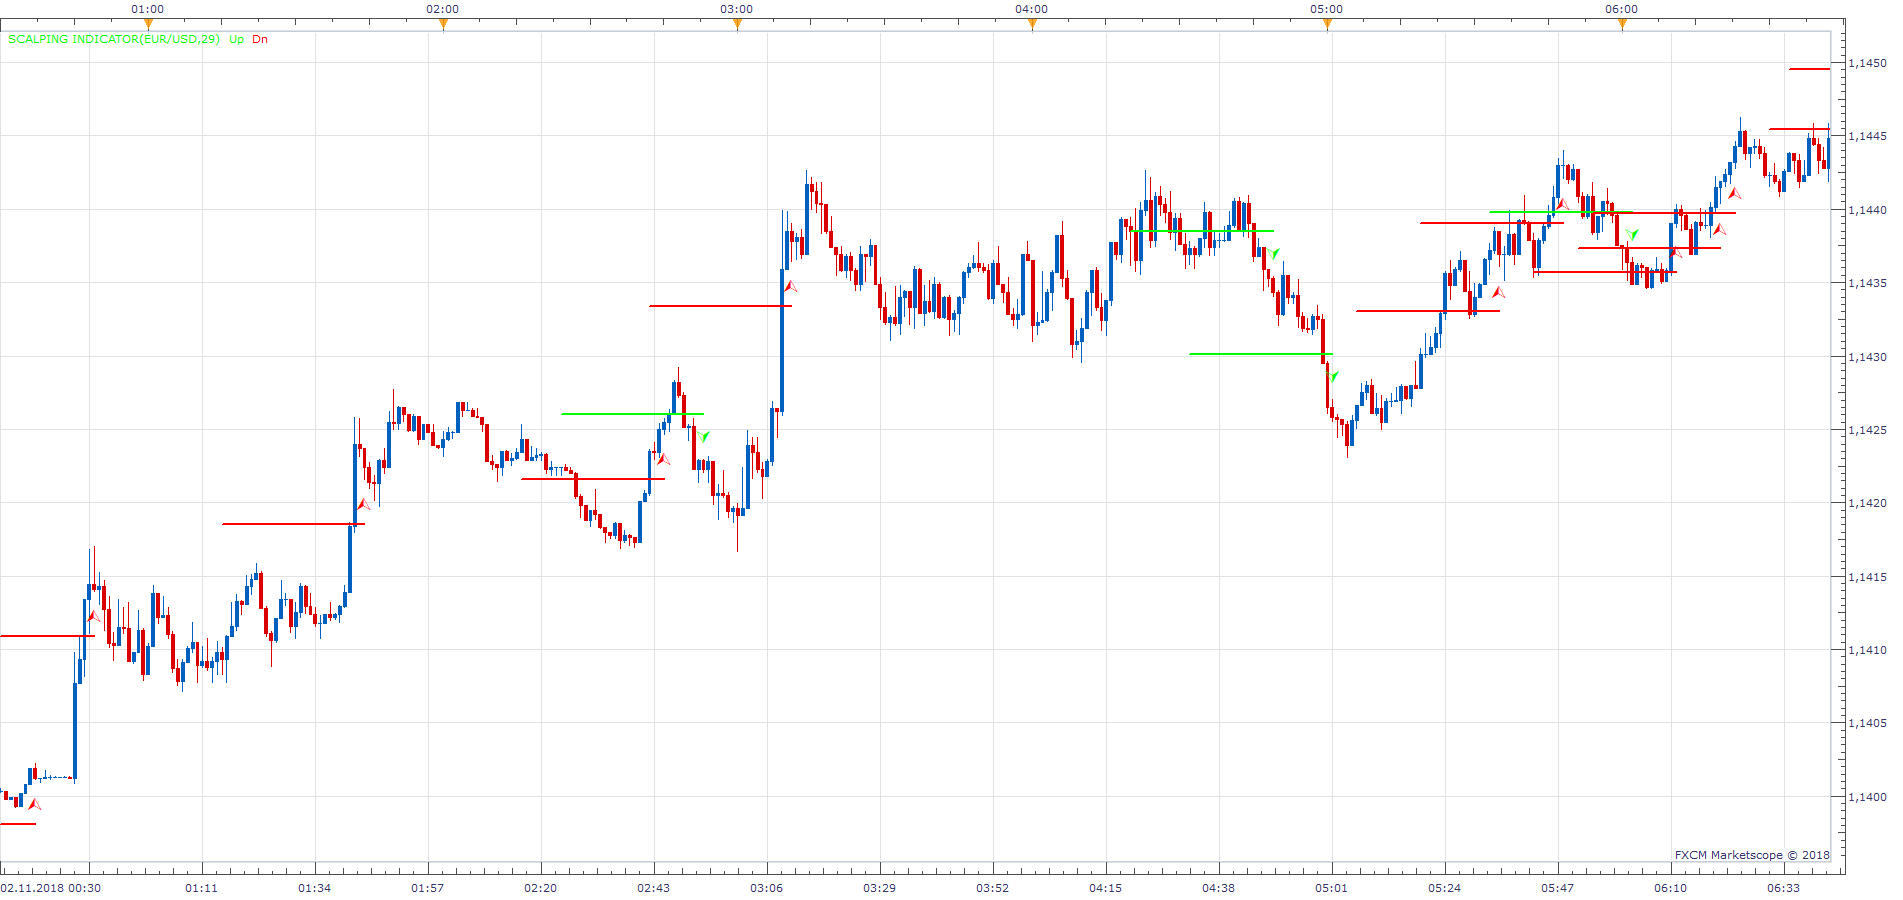Image resolution: width=1903 pixels, height=900 pixels.
Task: Click the 1,1400 price axis label
Action: 1867,797
